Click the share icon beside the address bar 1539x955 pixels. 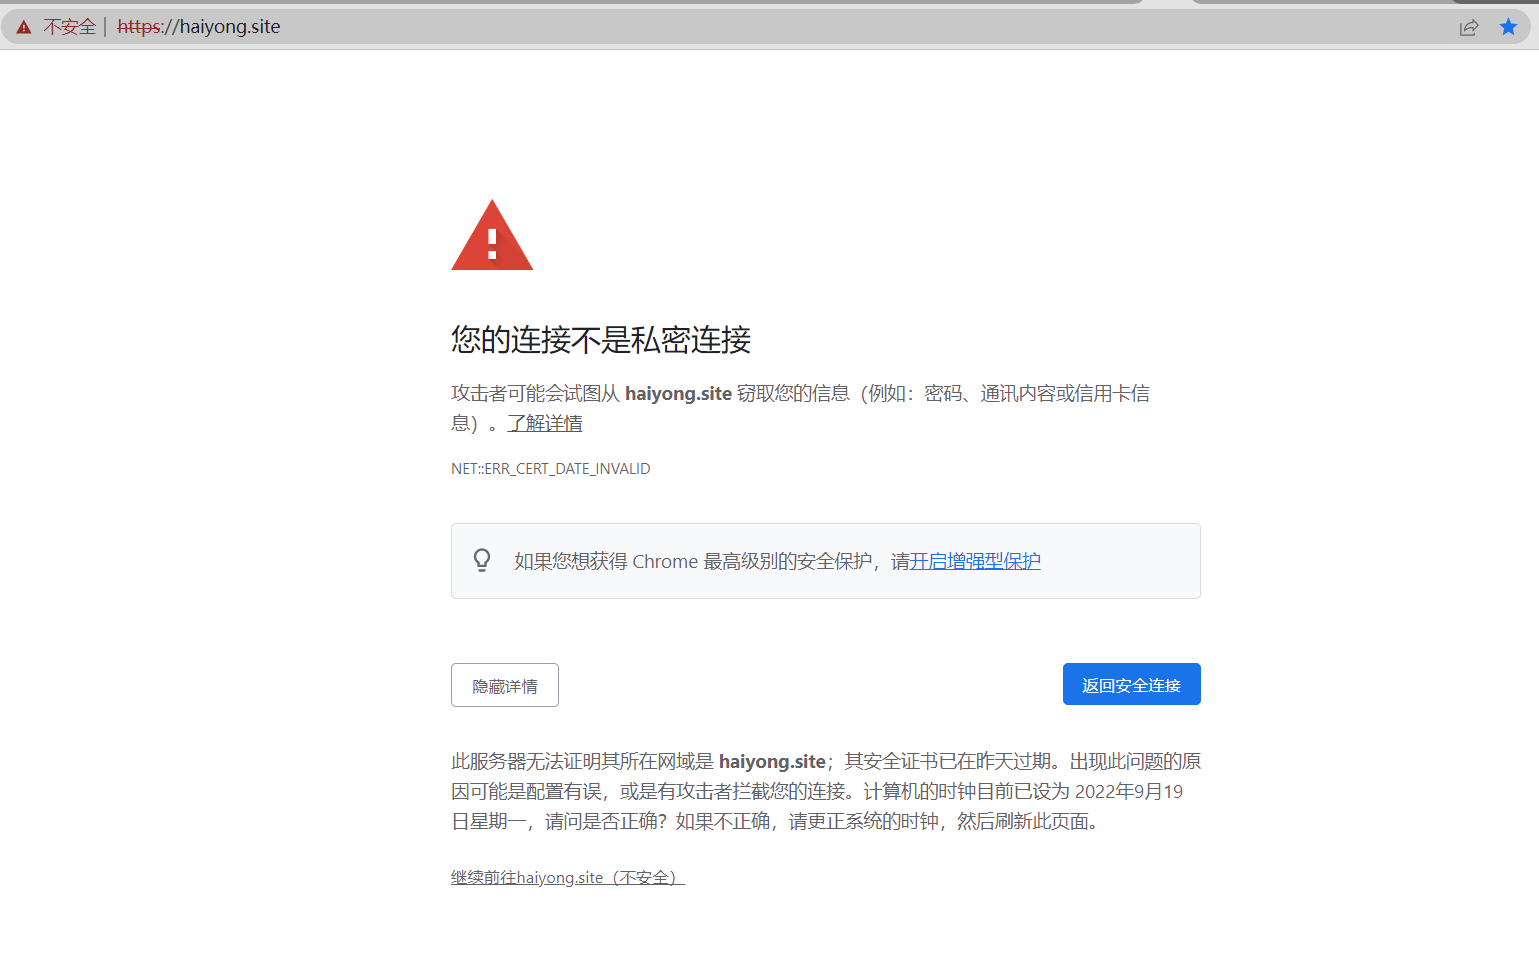(1468, 27)
